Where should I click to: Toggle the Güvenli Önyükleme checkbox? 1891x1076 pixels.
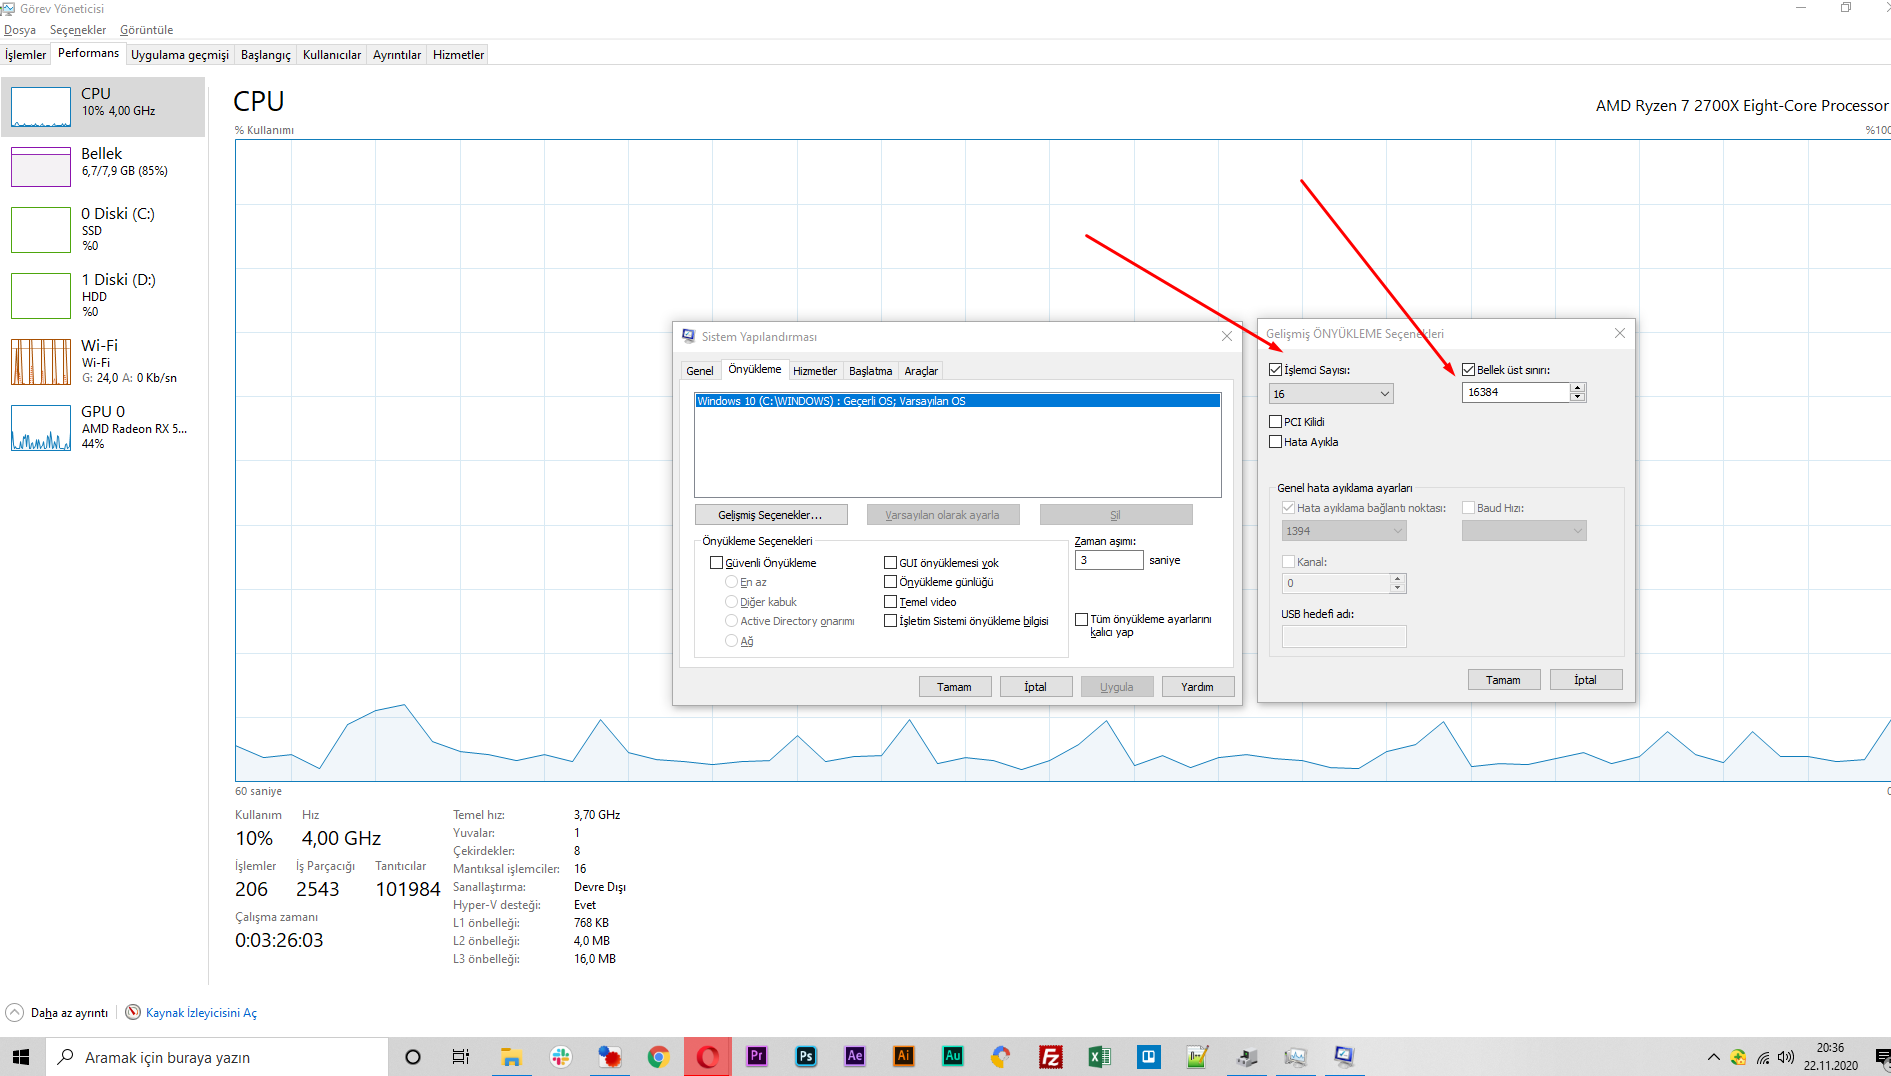(x=716, y=563)
